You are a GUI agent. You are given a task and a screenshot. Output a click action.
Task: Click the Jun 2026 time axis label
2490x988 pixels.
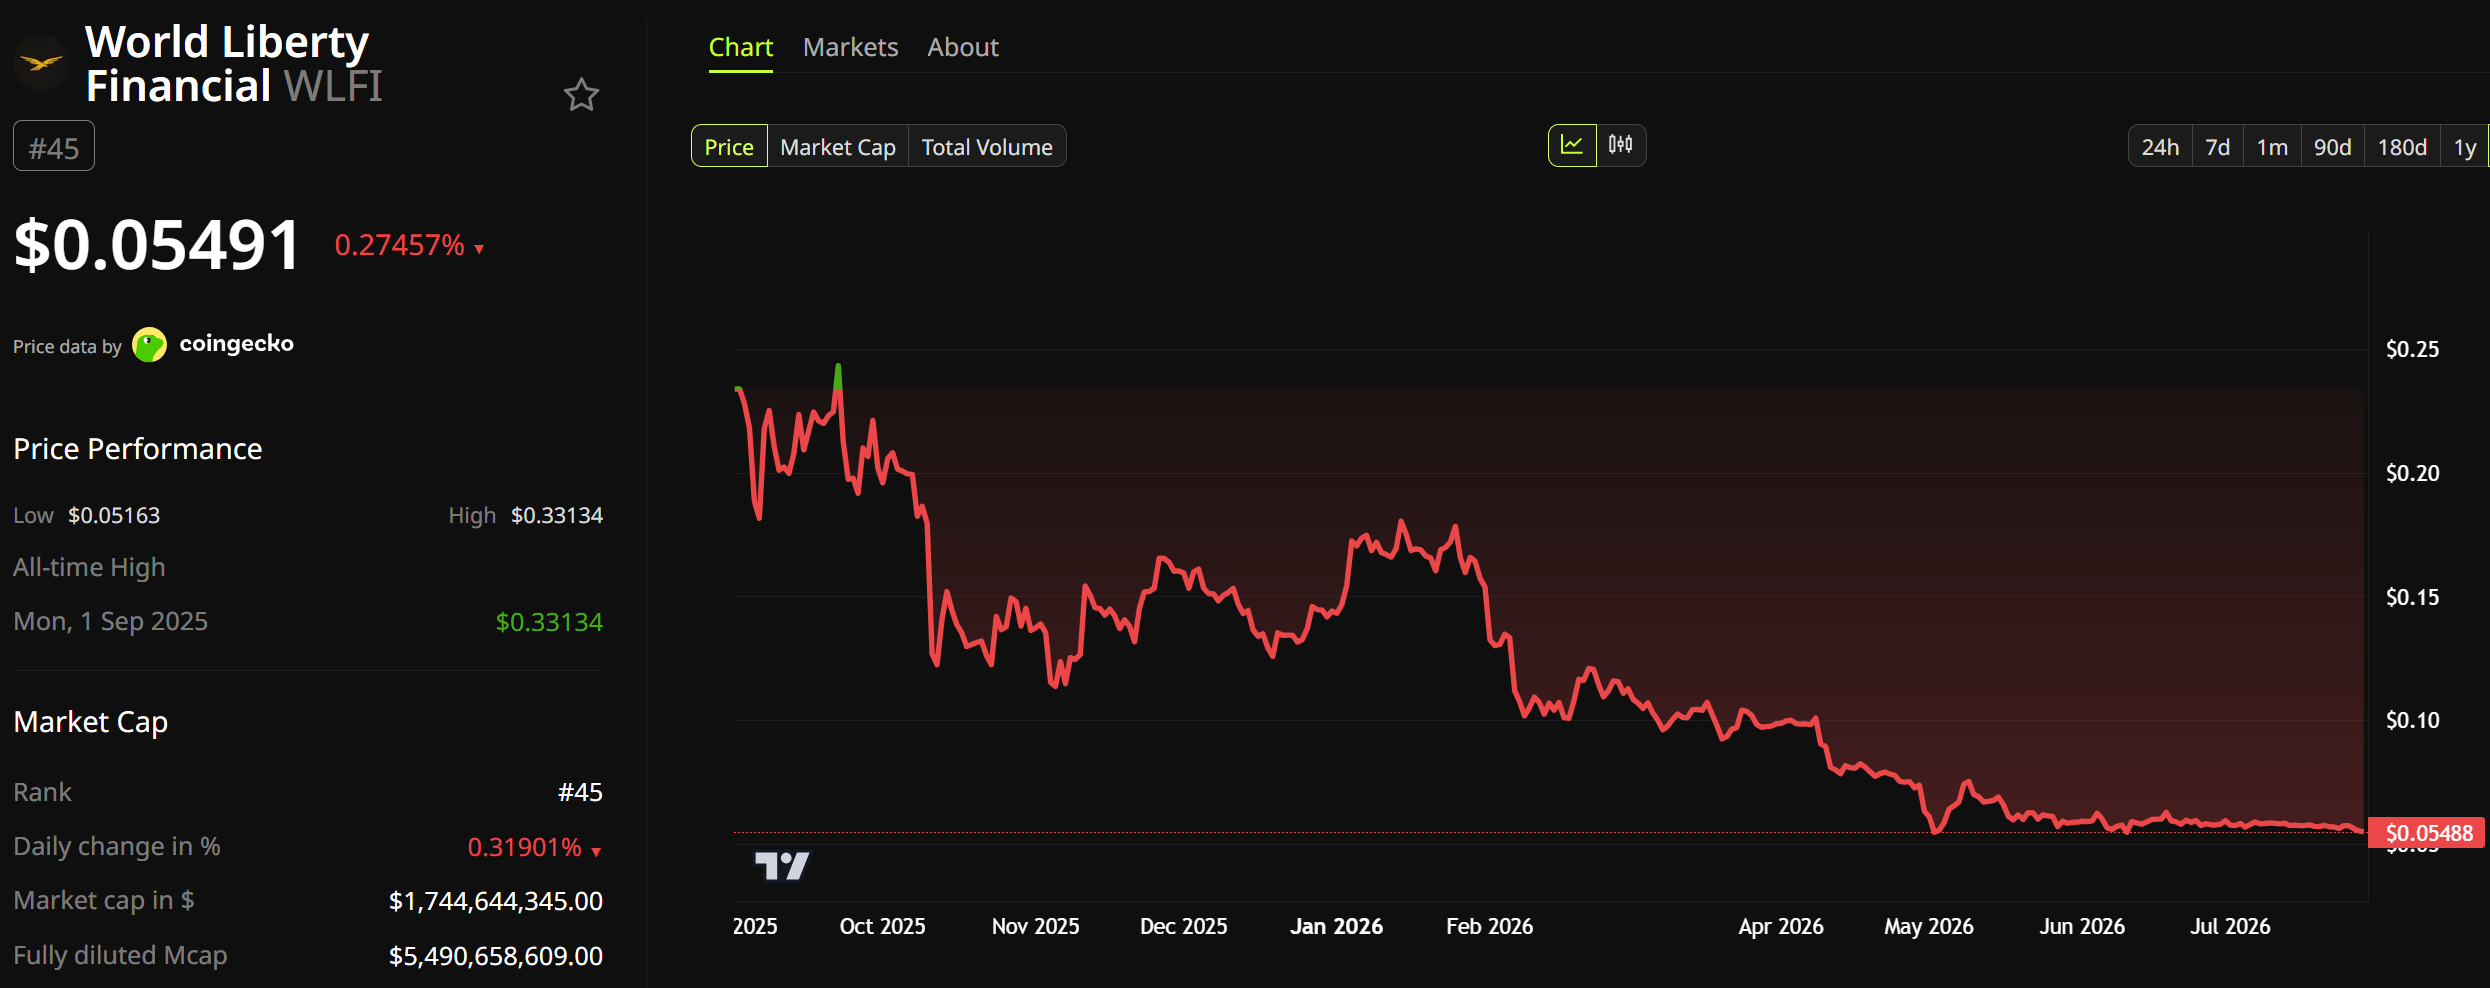pyautogui.click(x=2082, y=926)
